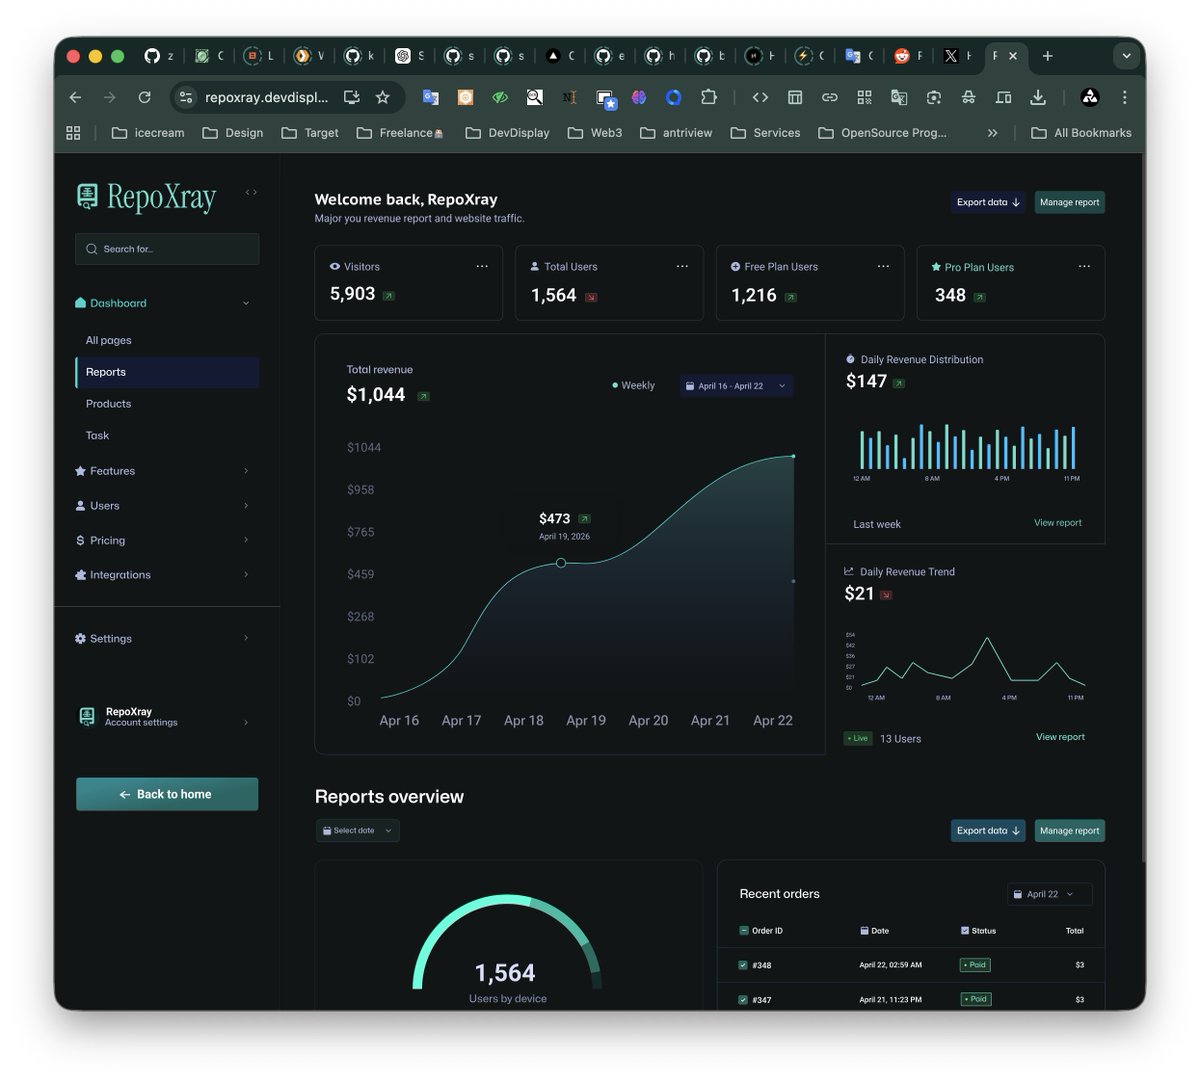
Task: Open View report link under Daily Revenue Trend
Action: point(1060,737)
